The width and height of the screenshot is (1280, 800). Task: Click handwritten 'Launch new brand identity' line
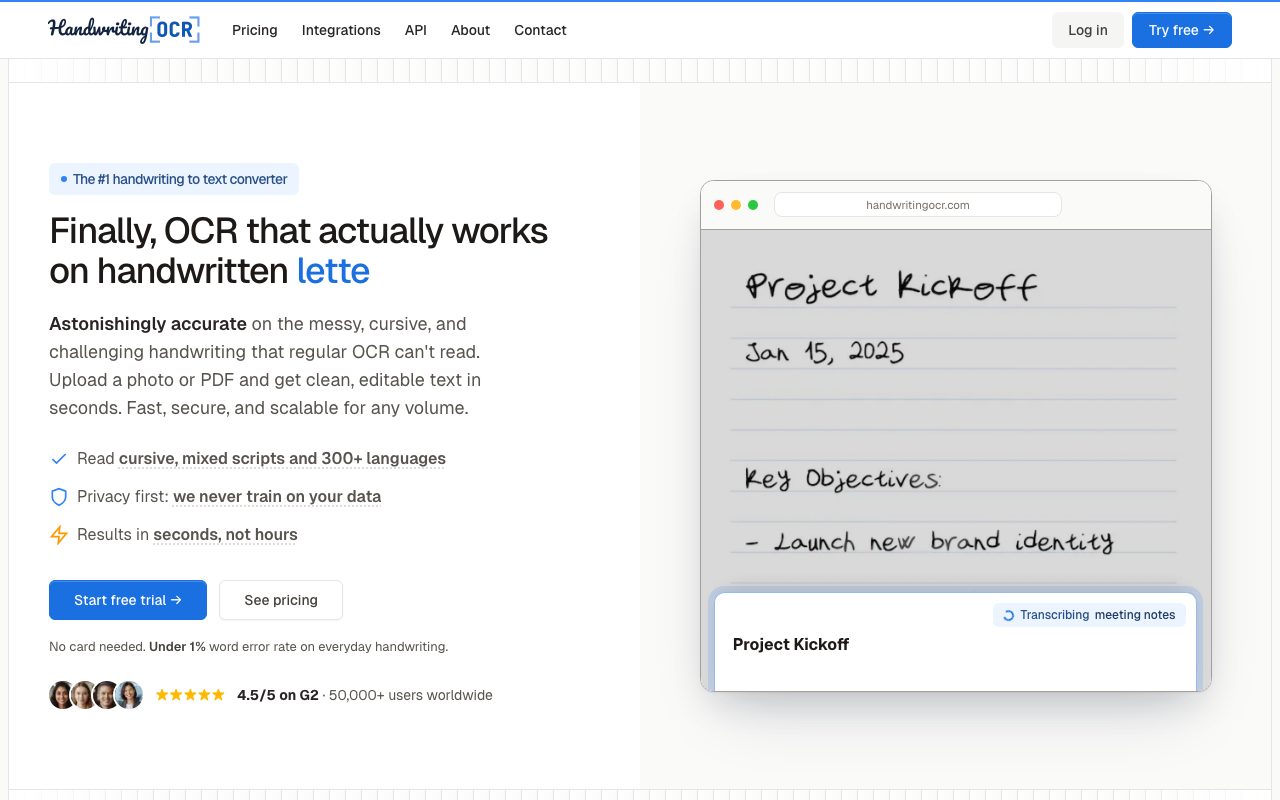[929, 542]
